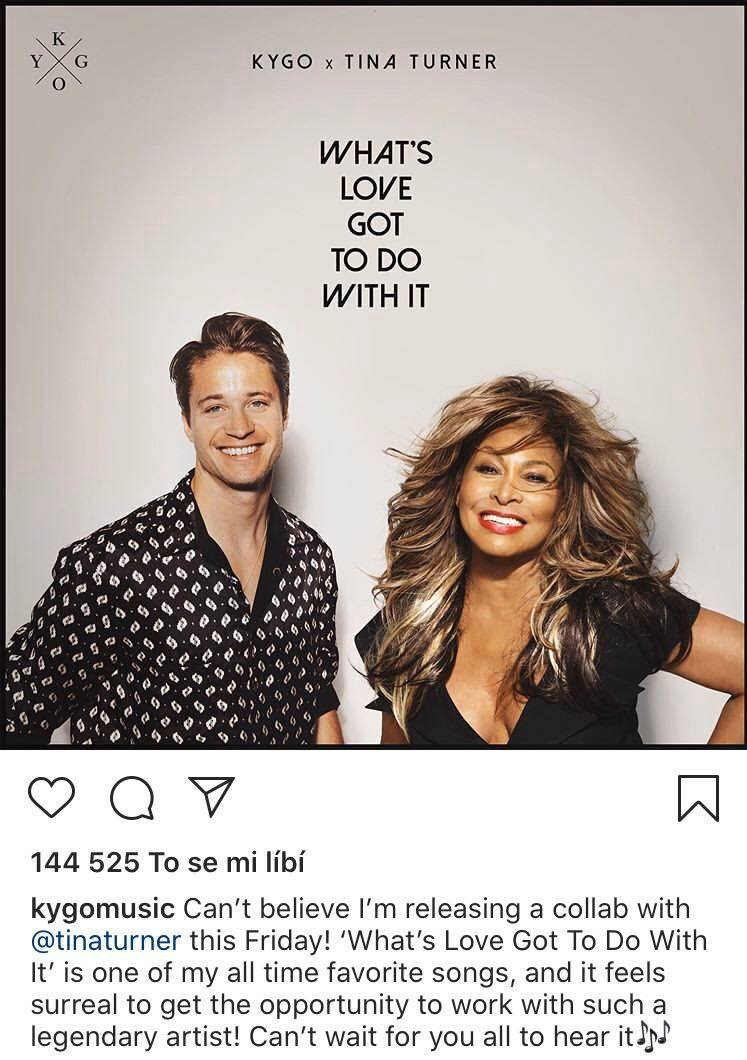The height and width of the screenshot is (1060, 747).
Task: Tap the man's black patterned shirt
Action: point(169,622)
